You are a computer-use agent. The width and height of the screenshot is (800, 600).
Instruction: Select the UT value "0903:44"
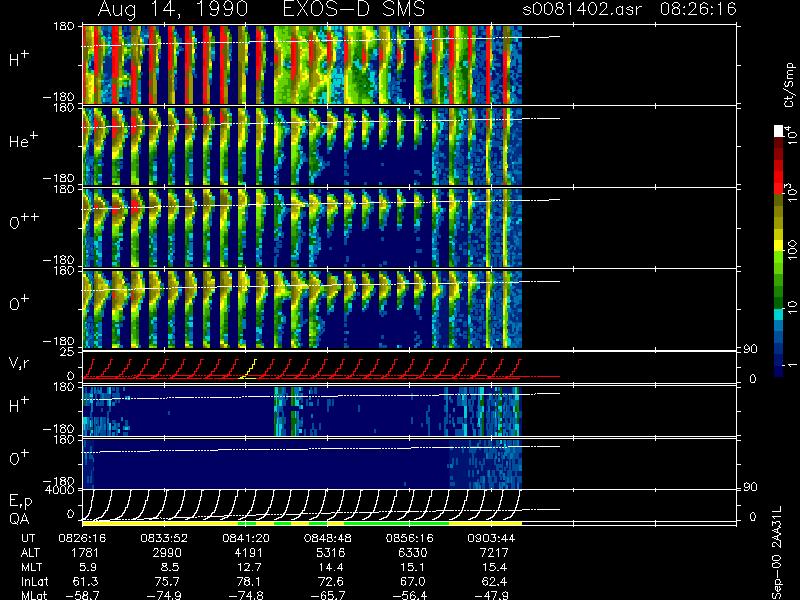pos(491,538)
